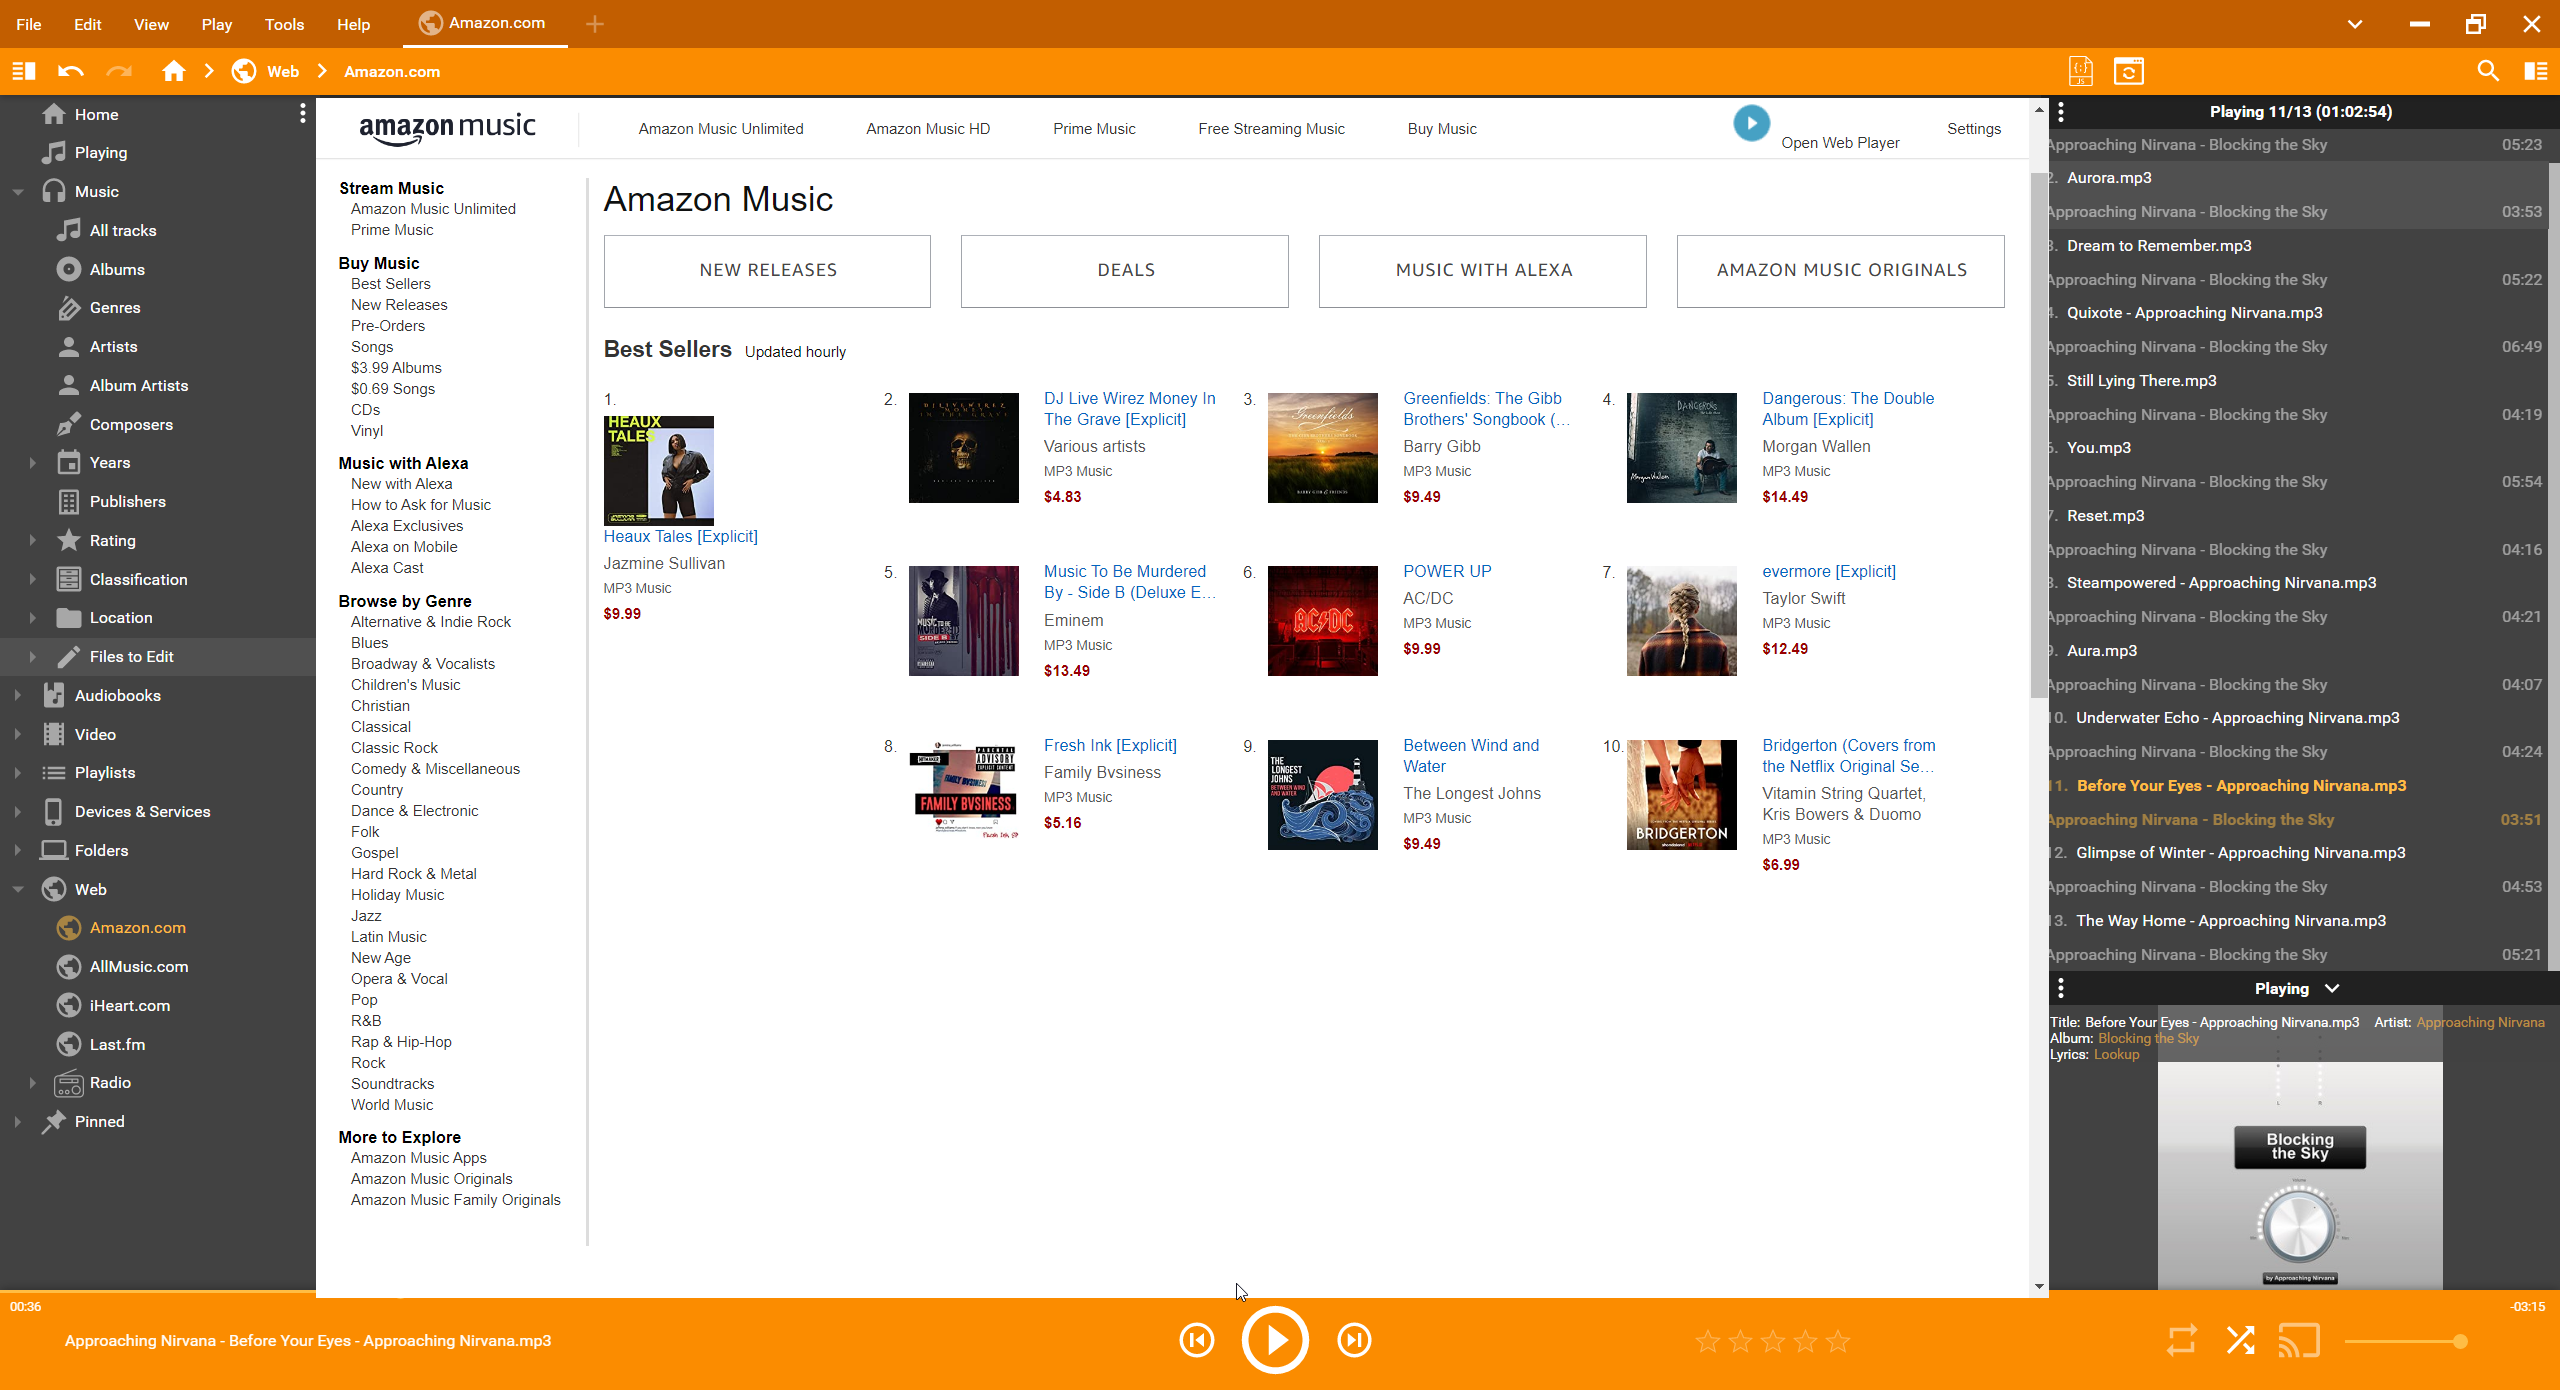Click the home icon in the breadcrumb bar
This screenshot has width=2560, height=1390.
point(174,71)
